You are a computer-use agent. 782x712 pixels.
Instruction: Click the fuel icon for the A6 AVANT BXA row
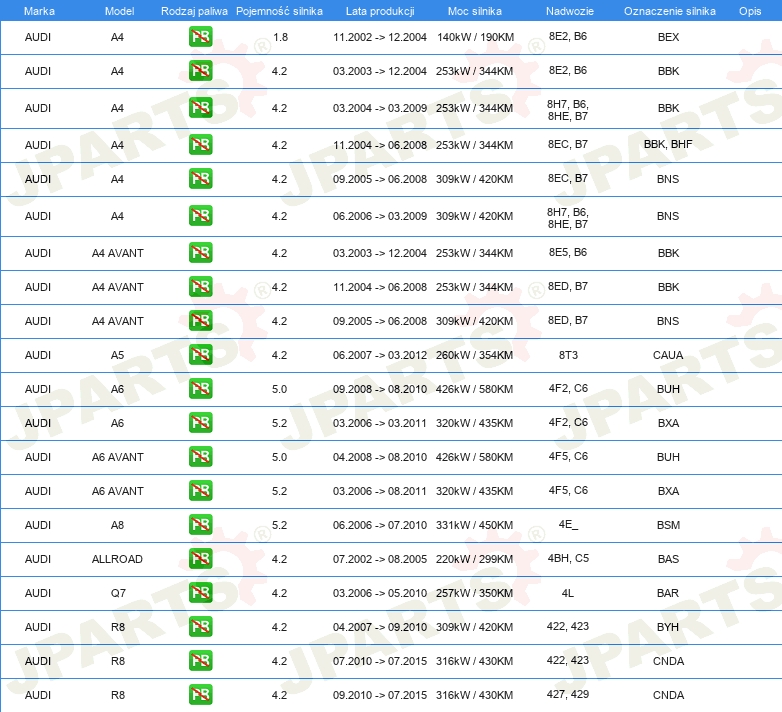point(200,491)
